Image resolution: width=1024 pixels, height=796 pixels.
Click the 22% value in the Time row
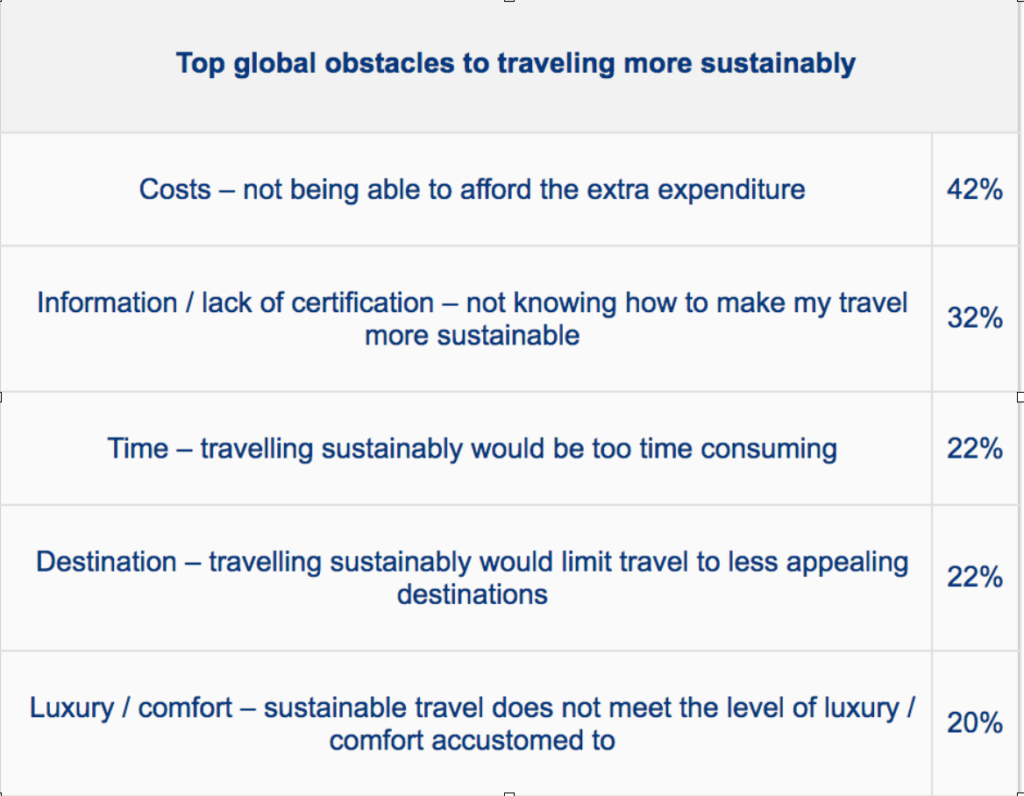pos(975,449)
